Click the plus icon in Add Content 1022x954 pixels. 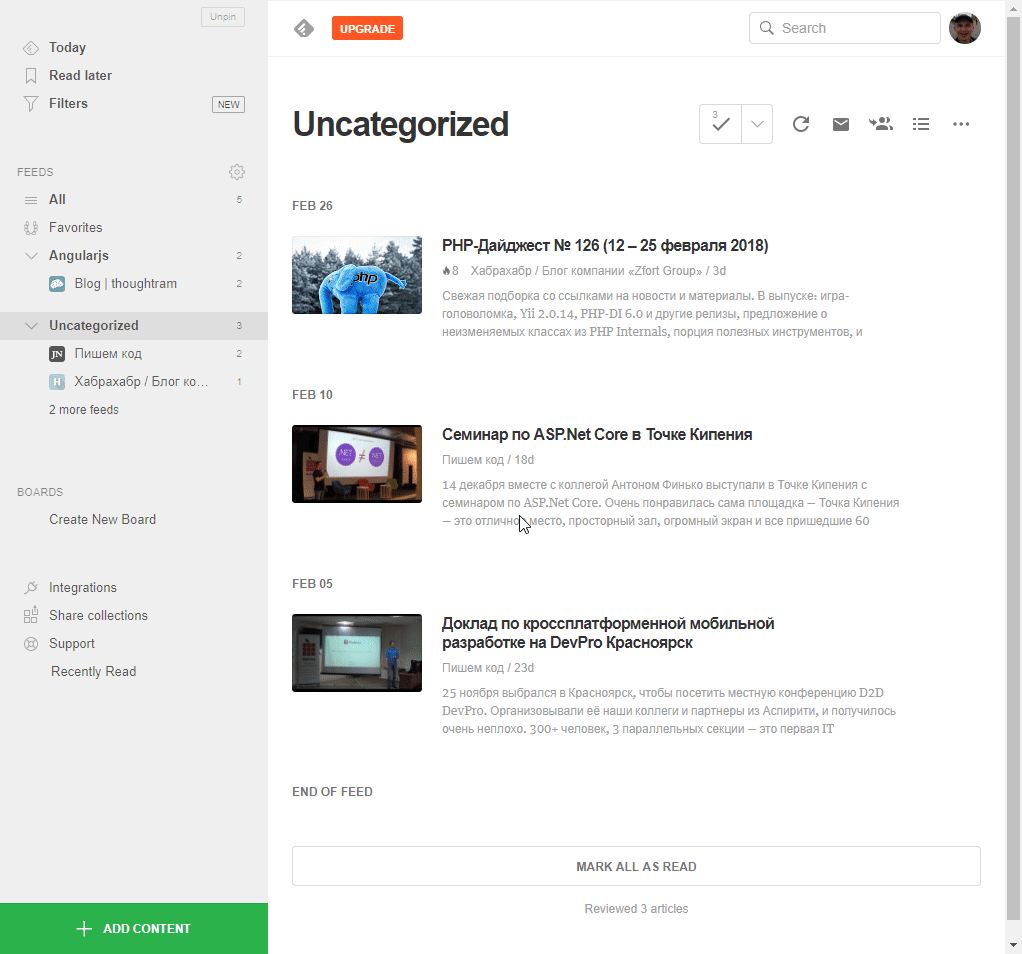tap(84, 929)
